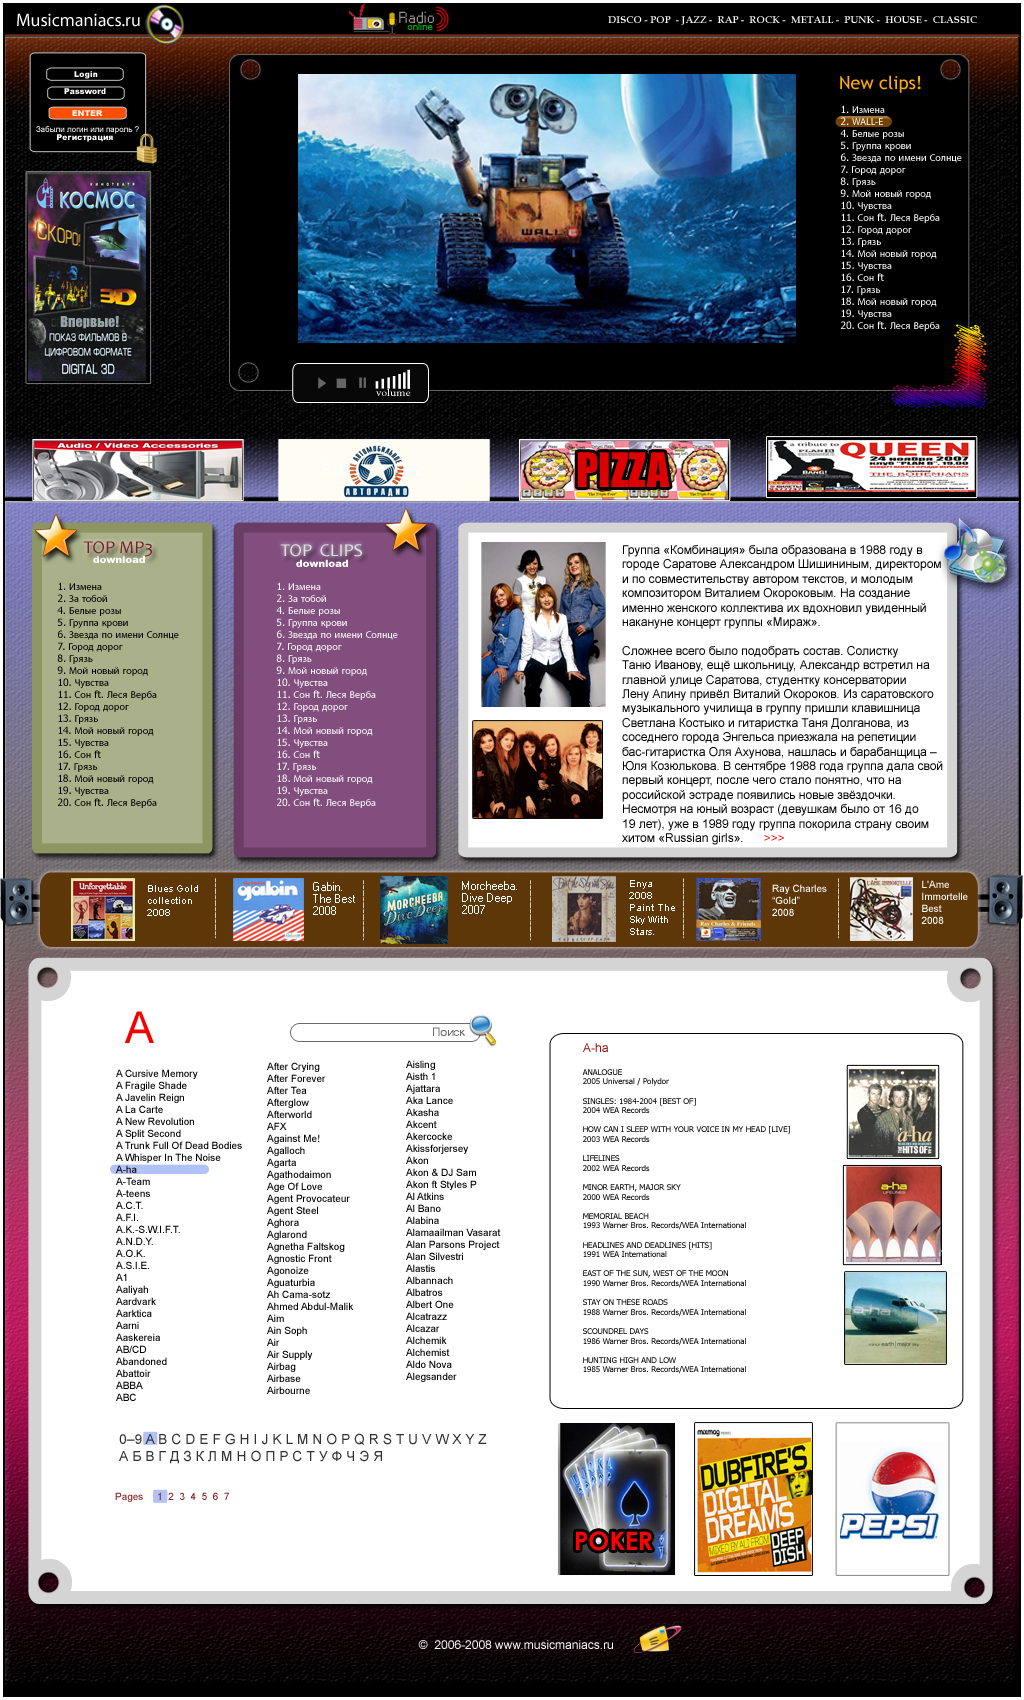Open the Космос Digital 3D banner
The height and width of the screenshot is (1700, 1024).
point(88,277)
